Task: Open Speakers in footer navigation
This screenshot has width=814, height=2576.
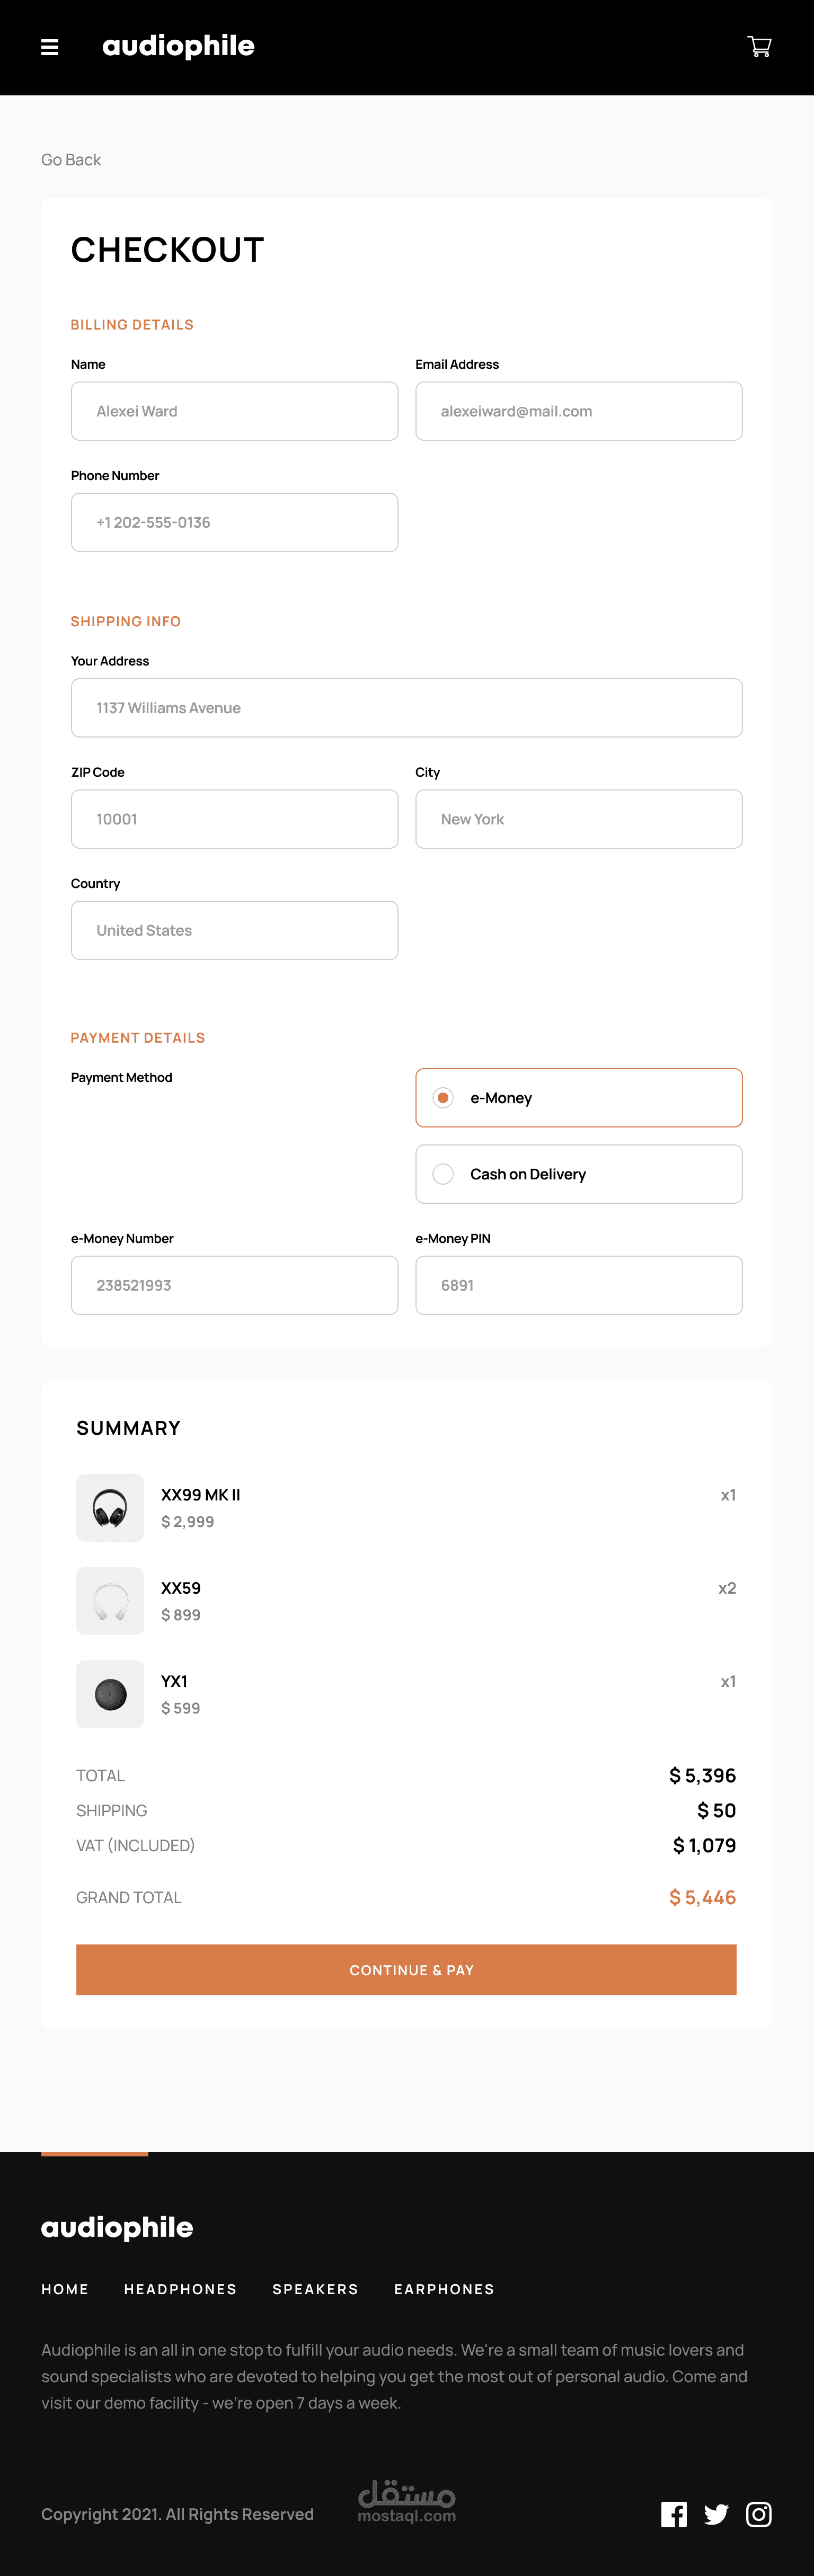Action: (x=315, y=2289)
